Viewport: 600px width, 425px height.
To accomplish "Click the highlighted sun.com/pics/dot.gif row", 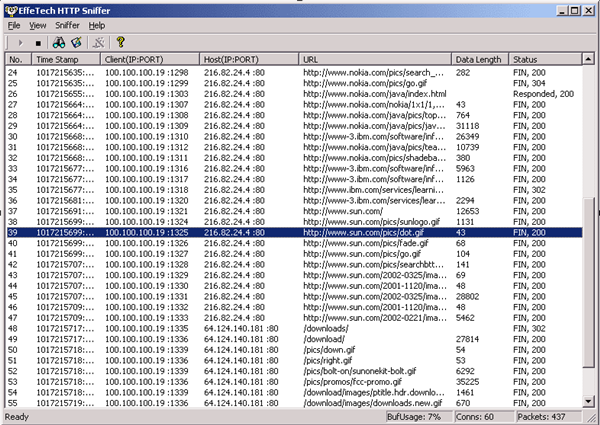I will (x=295, y=233).
